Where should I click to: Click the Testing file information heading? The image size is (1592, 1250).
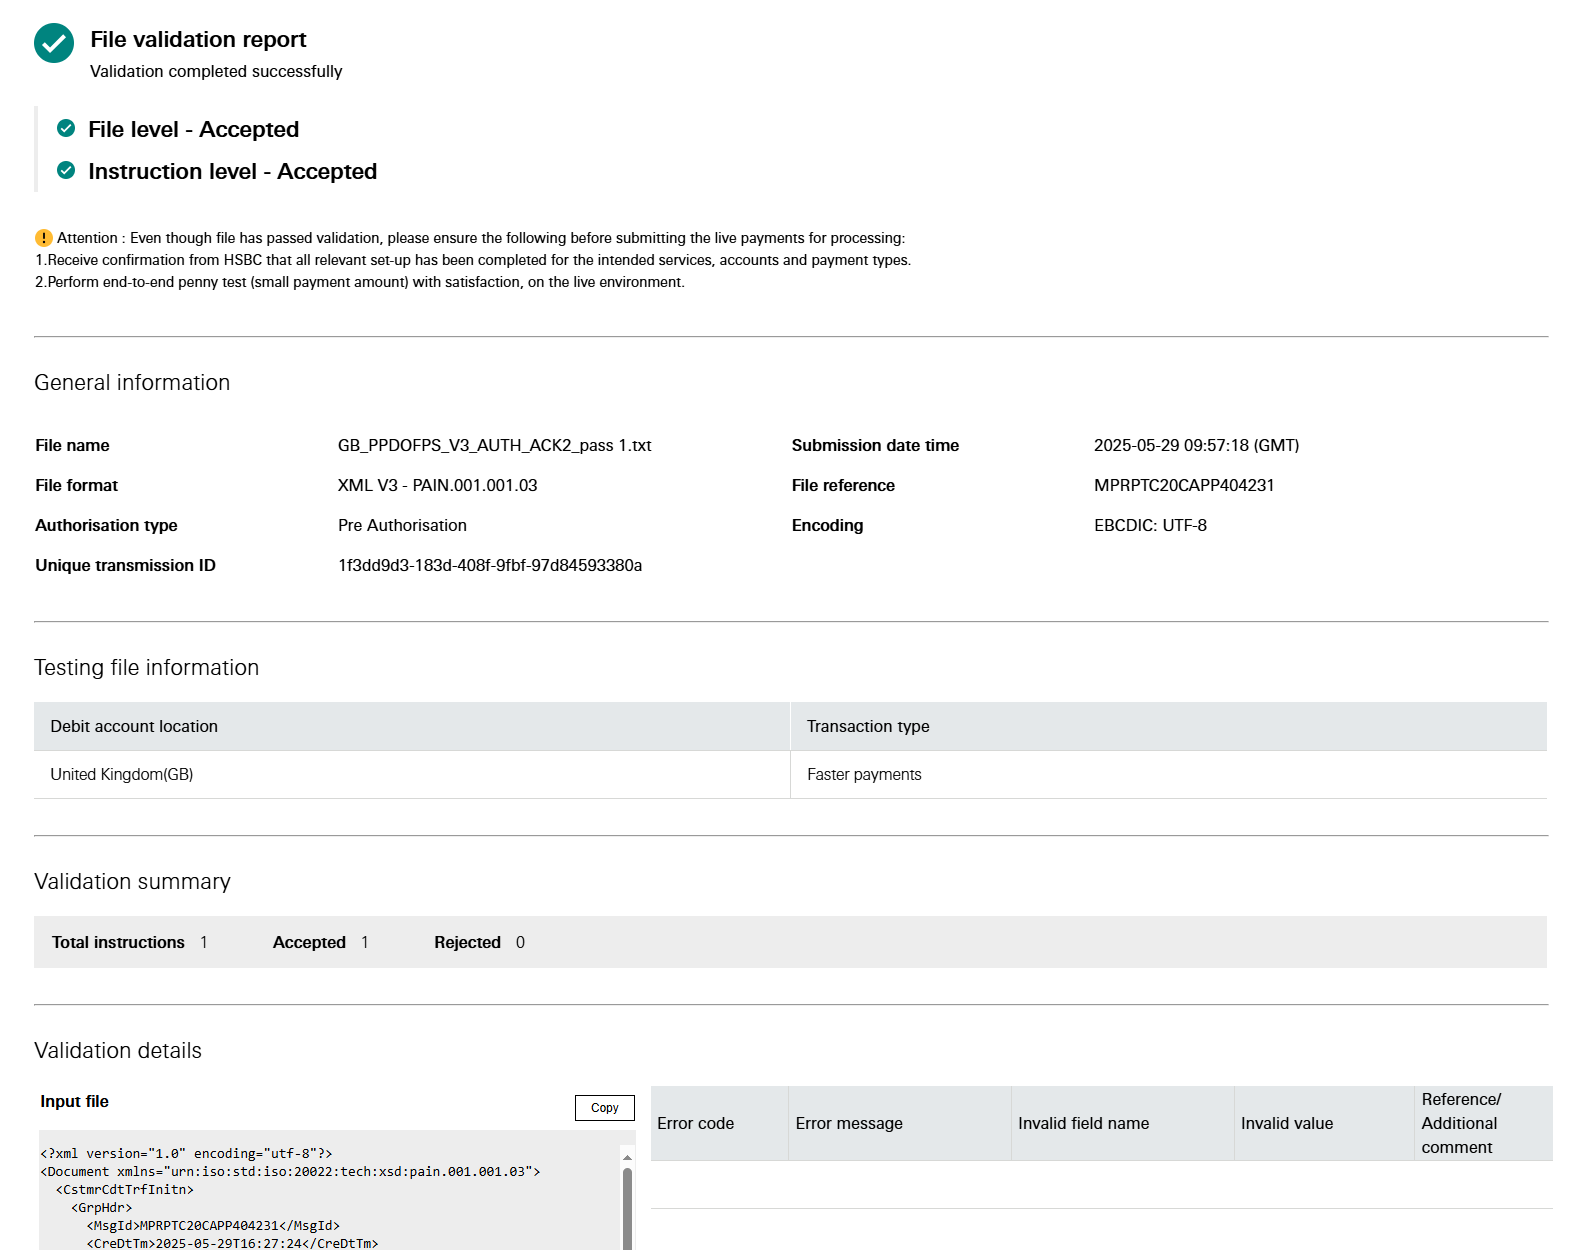coord(146,667)
